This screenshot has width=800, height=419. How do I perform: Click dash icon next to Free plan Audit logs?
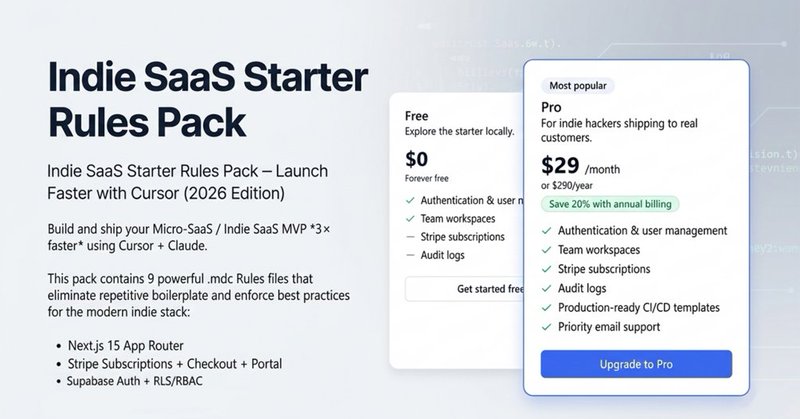click(412, 256)
